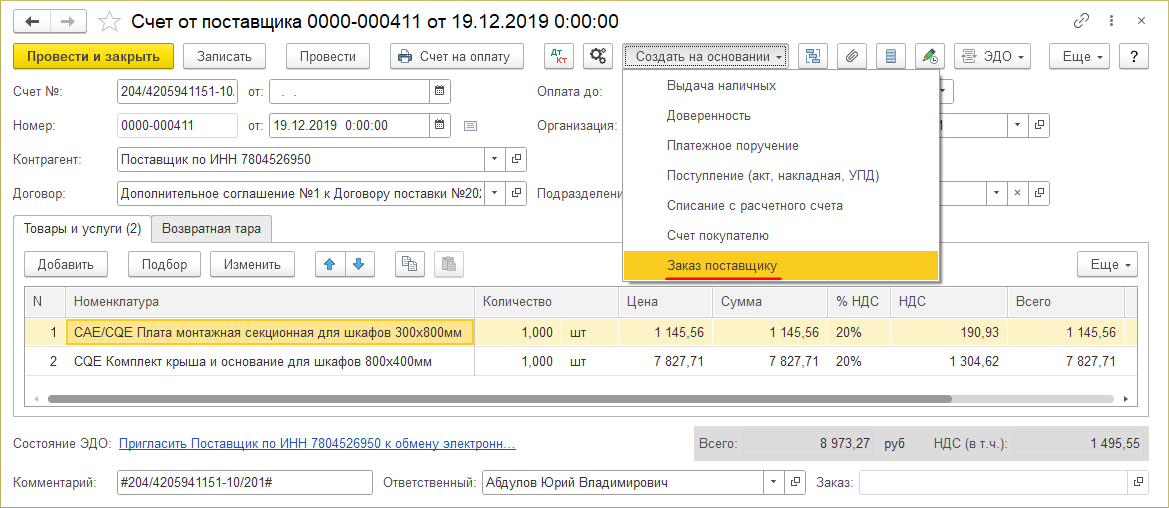
Task: Add document to favorites star
Action: click(110, 21)
